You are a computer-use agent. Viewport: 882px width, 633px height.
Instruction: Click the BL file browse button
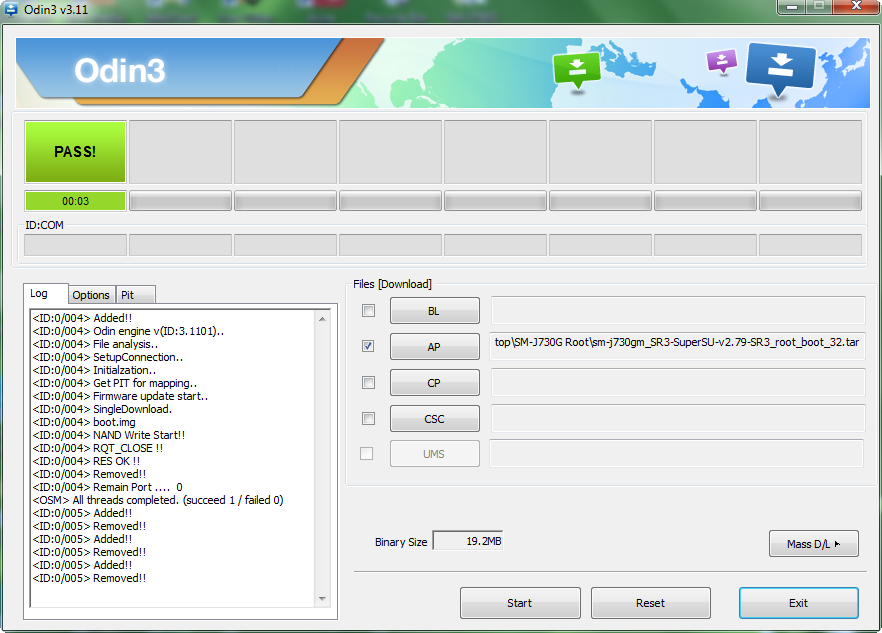pos(435,311)
